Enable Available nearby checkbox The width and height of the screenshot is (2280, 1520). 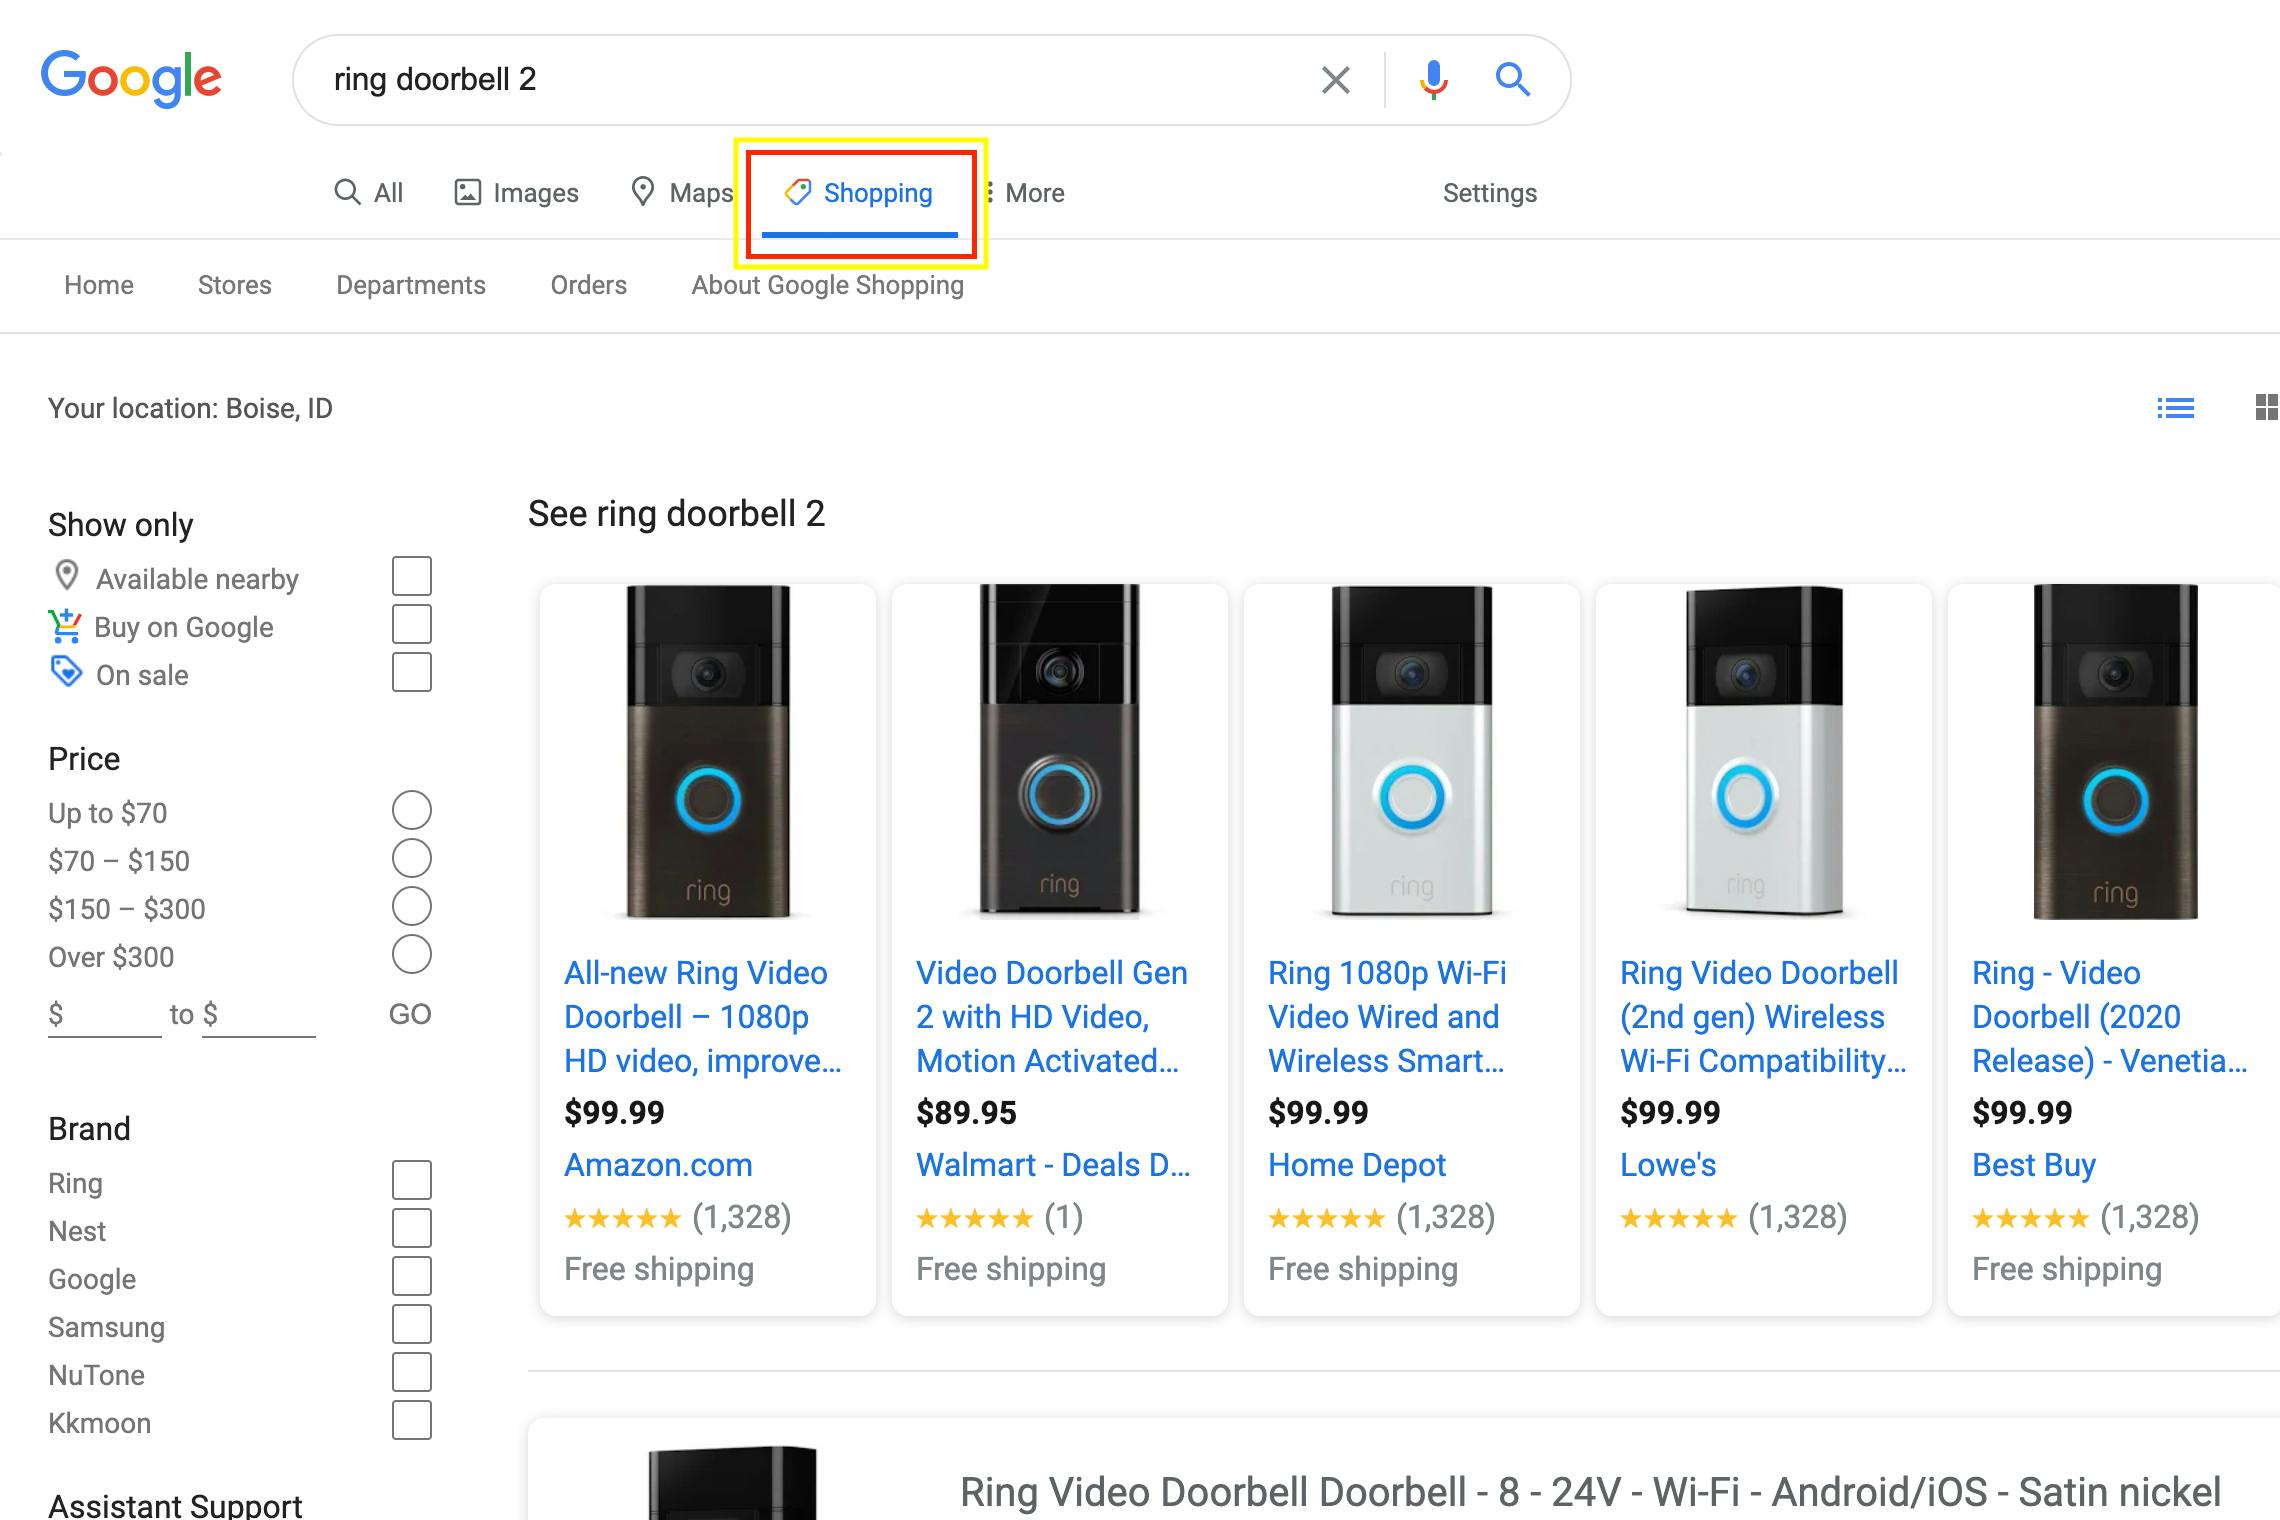click(x=412, y=577)
